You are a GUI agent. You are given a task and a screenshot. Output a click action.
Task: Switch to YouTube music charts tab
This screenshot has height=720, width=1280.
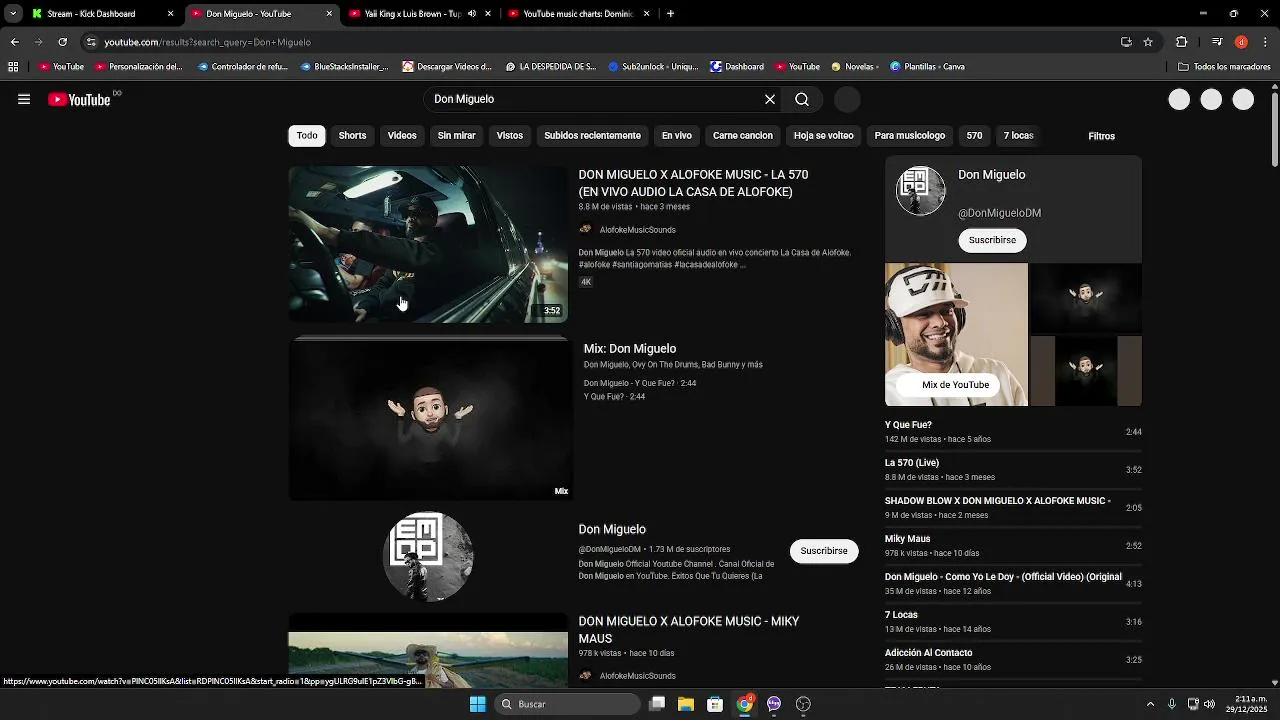[x=579, y=14]
